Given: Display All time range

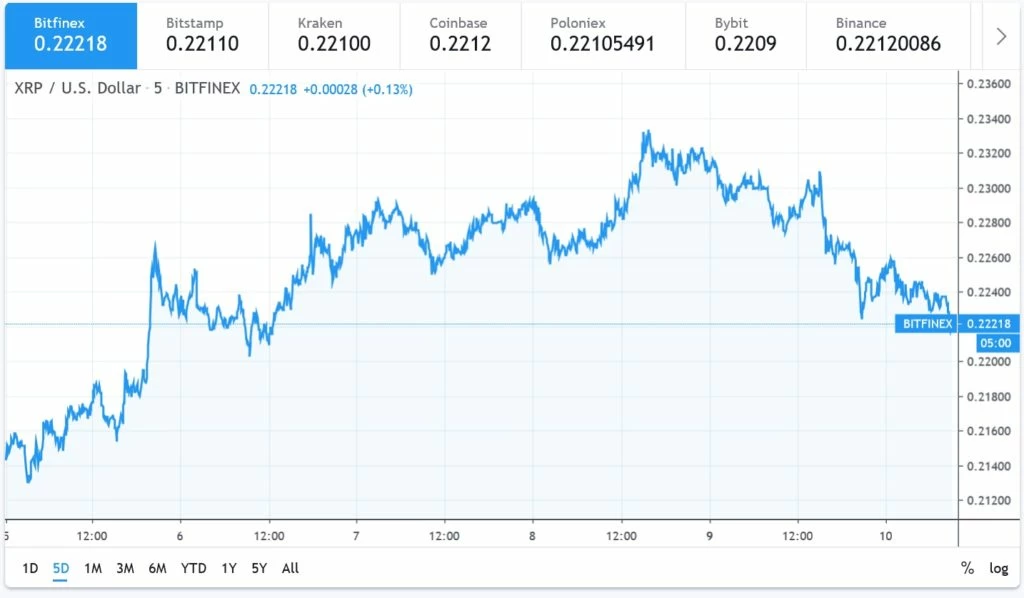Looking at the screenshot, I should [x=290, y=569].
